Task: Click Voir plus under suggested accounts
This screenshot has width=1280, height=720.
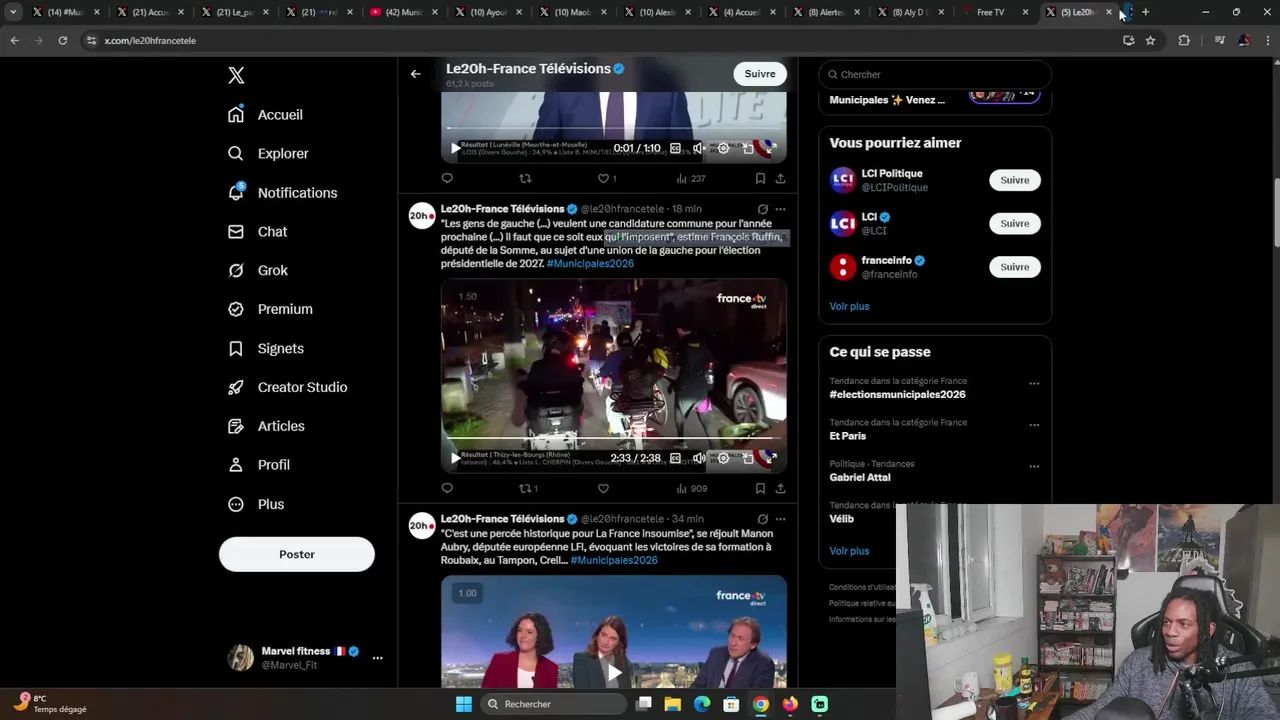Action: [x=849, y=307]
